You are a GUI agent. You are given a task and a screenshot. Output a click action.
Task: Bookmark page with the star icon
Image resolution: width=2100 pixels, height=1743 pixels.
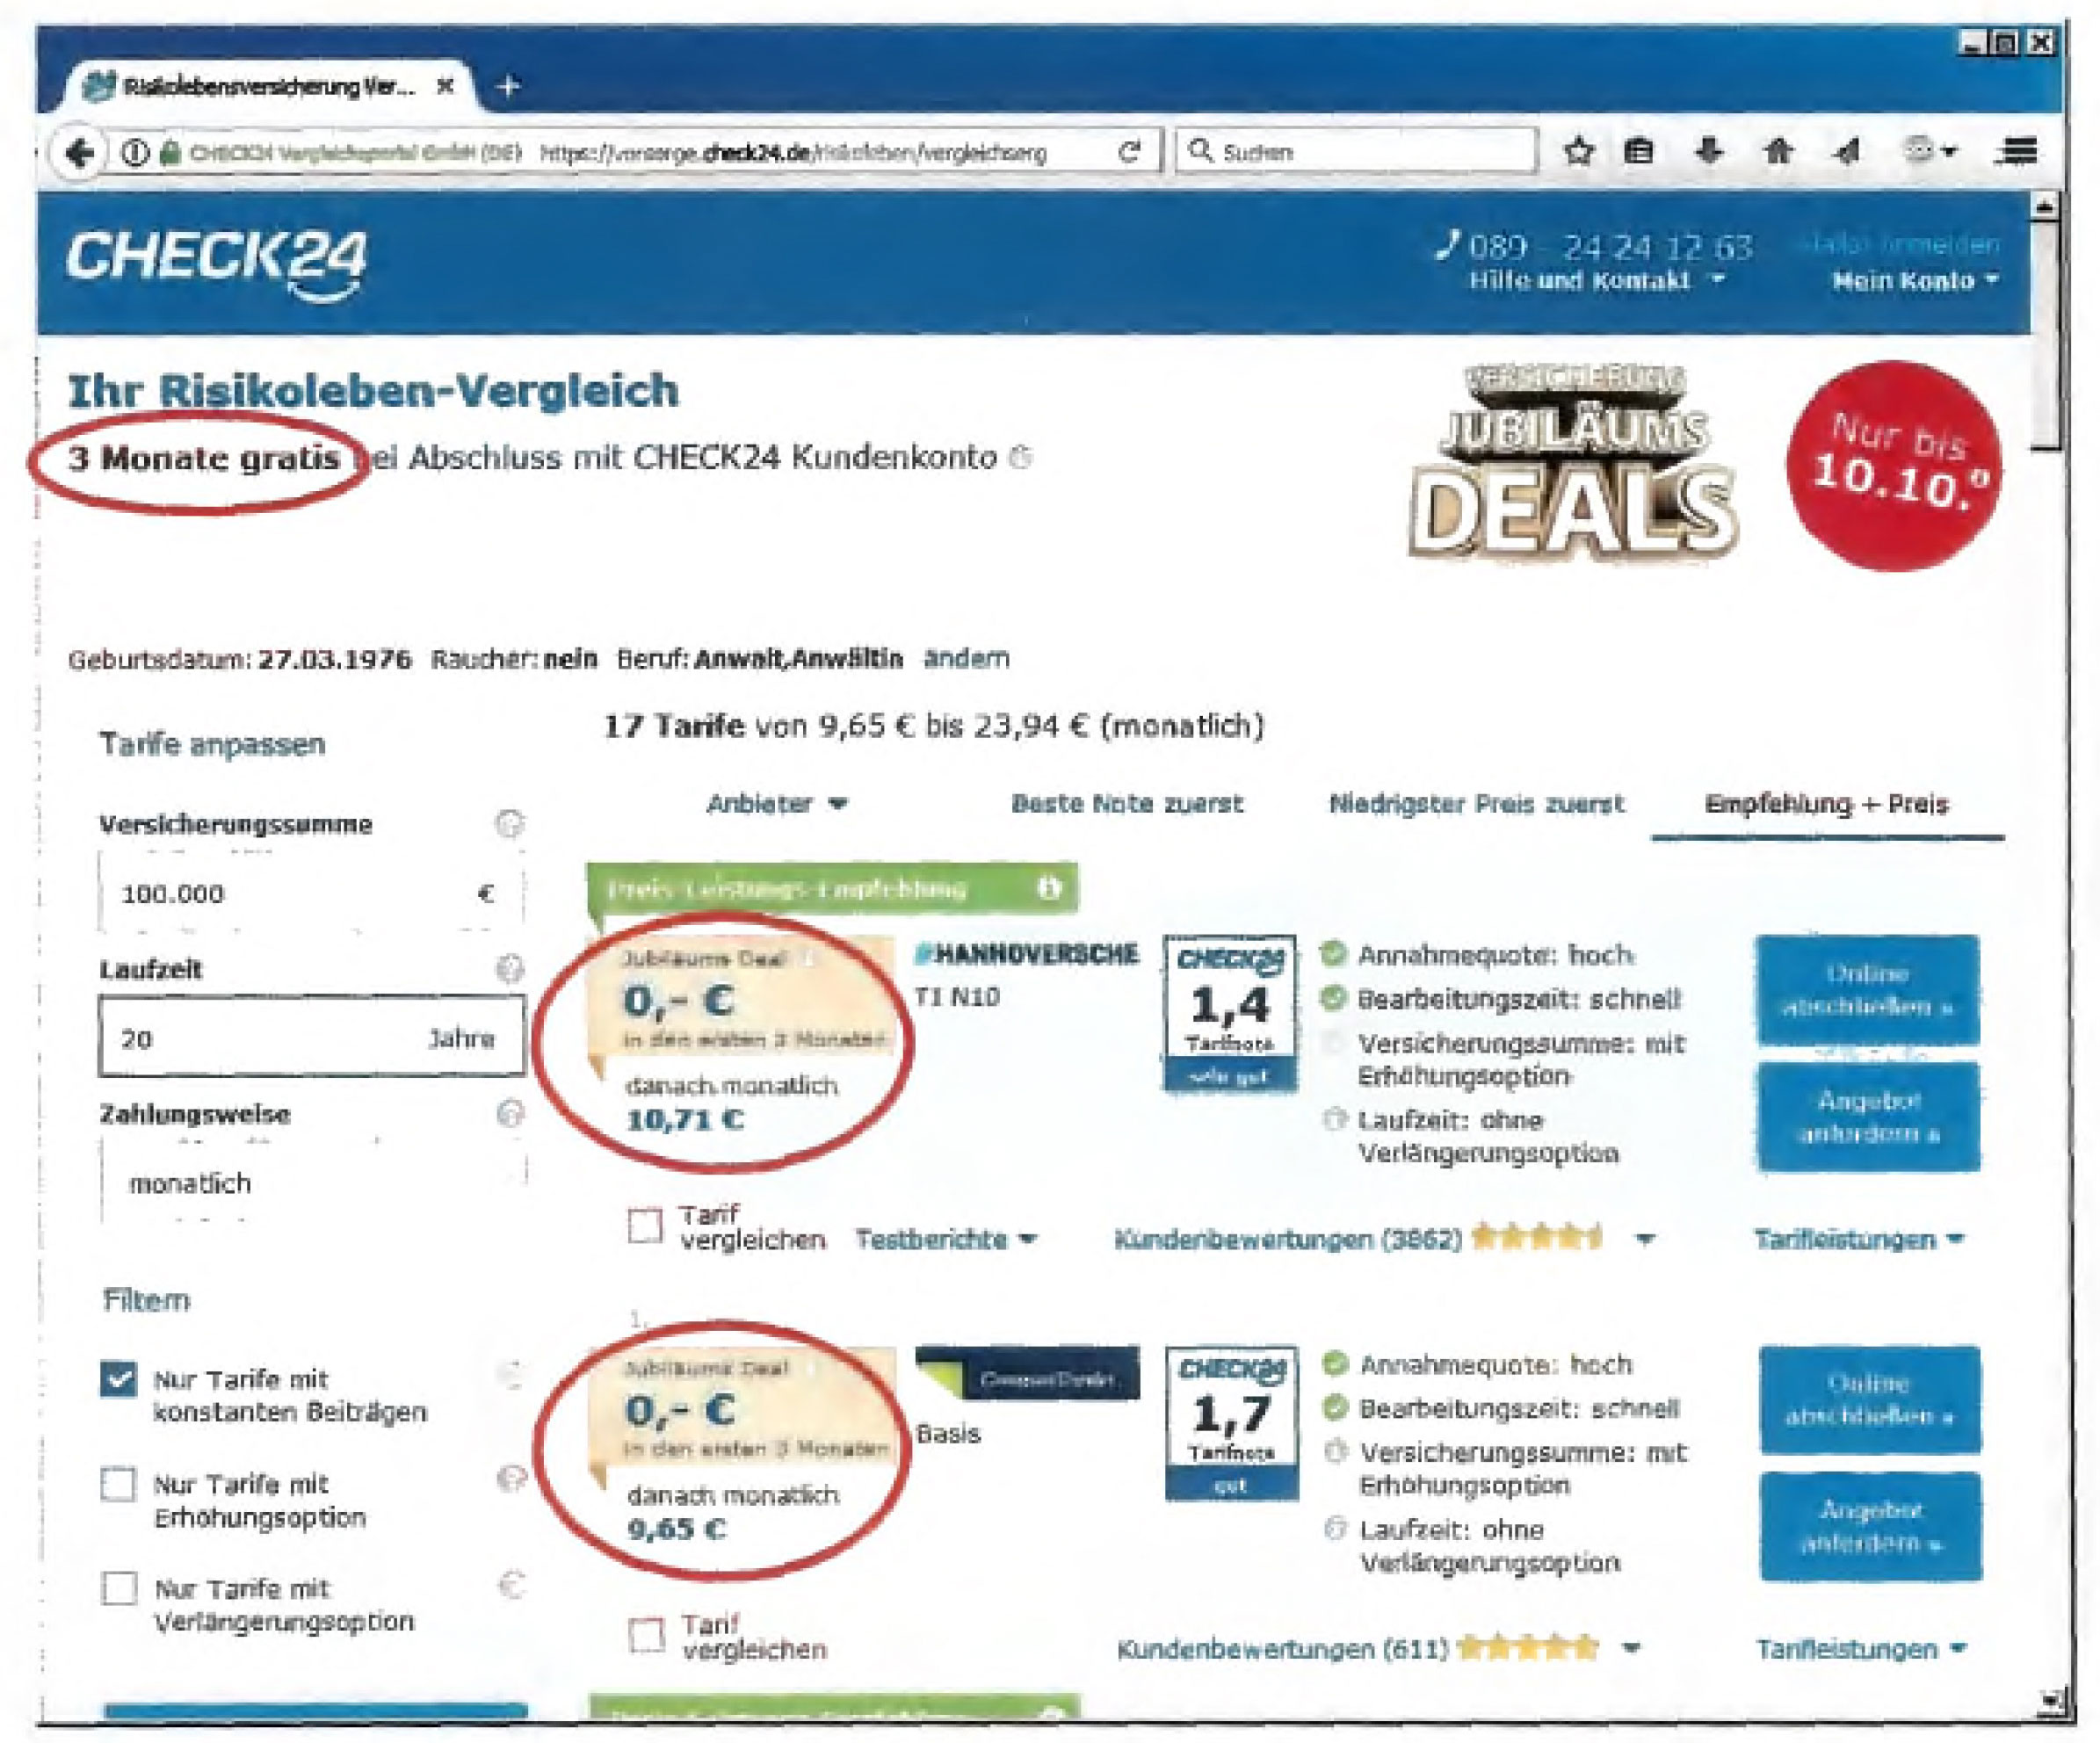pos(1578,152)
